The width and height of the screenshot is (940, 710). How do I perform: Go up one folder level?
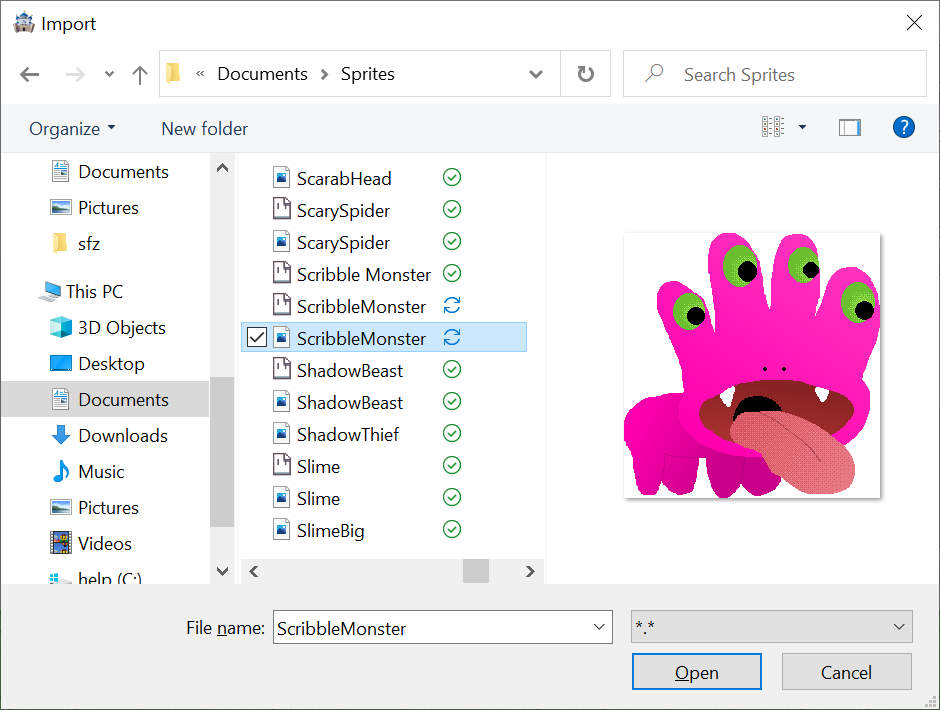(x=140, y=75)
